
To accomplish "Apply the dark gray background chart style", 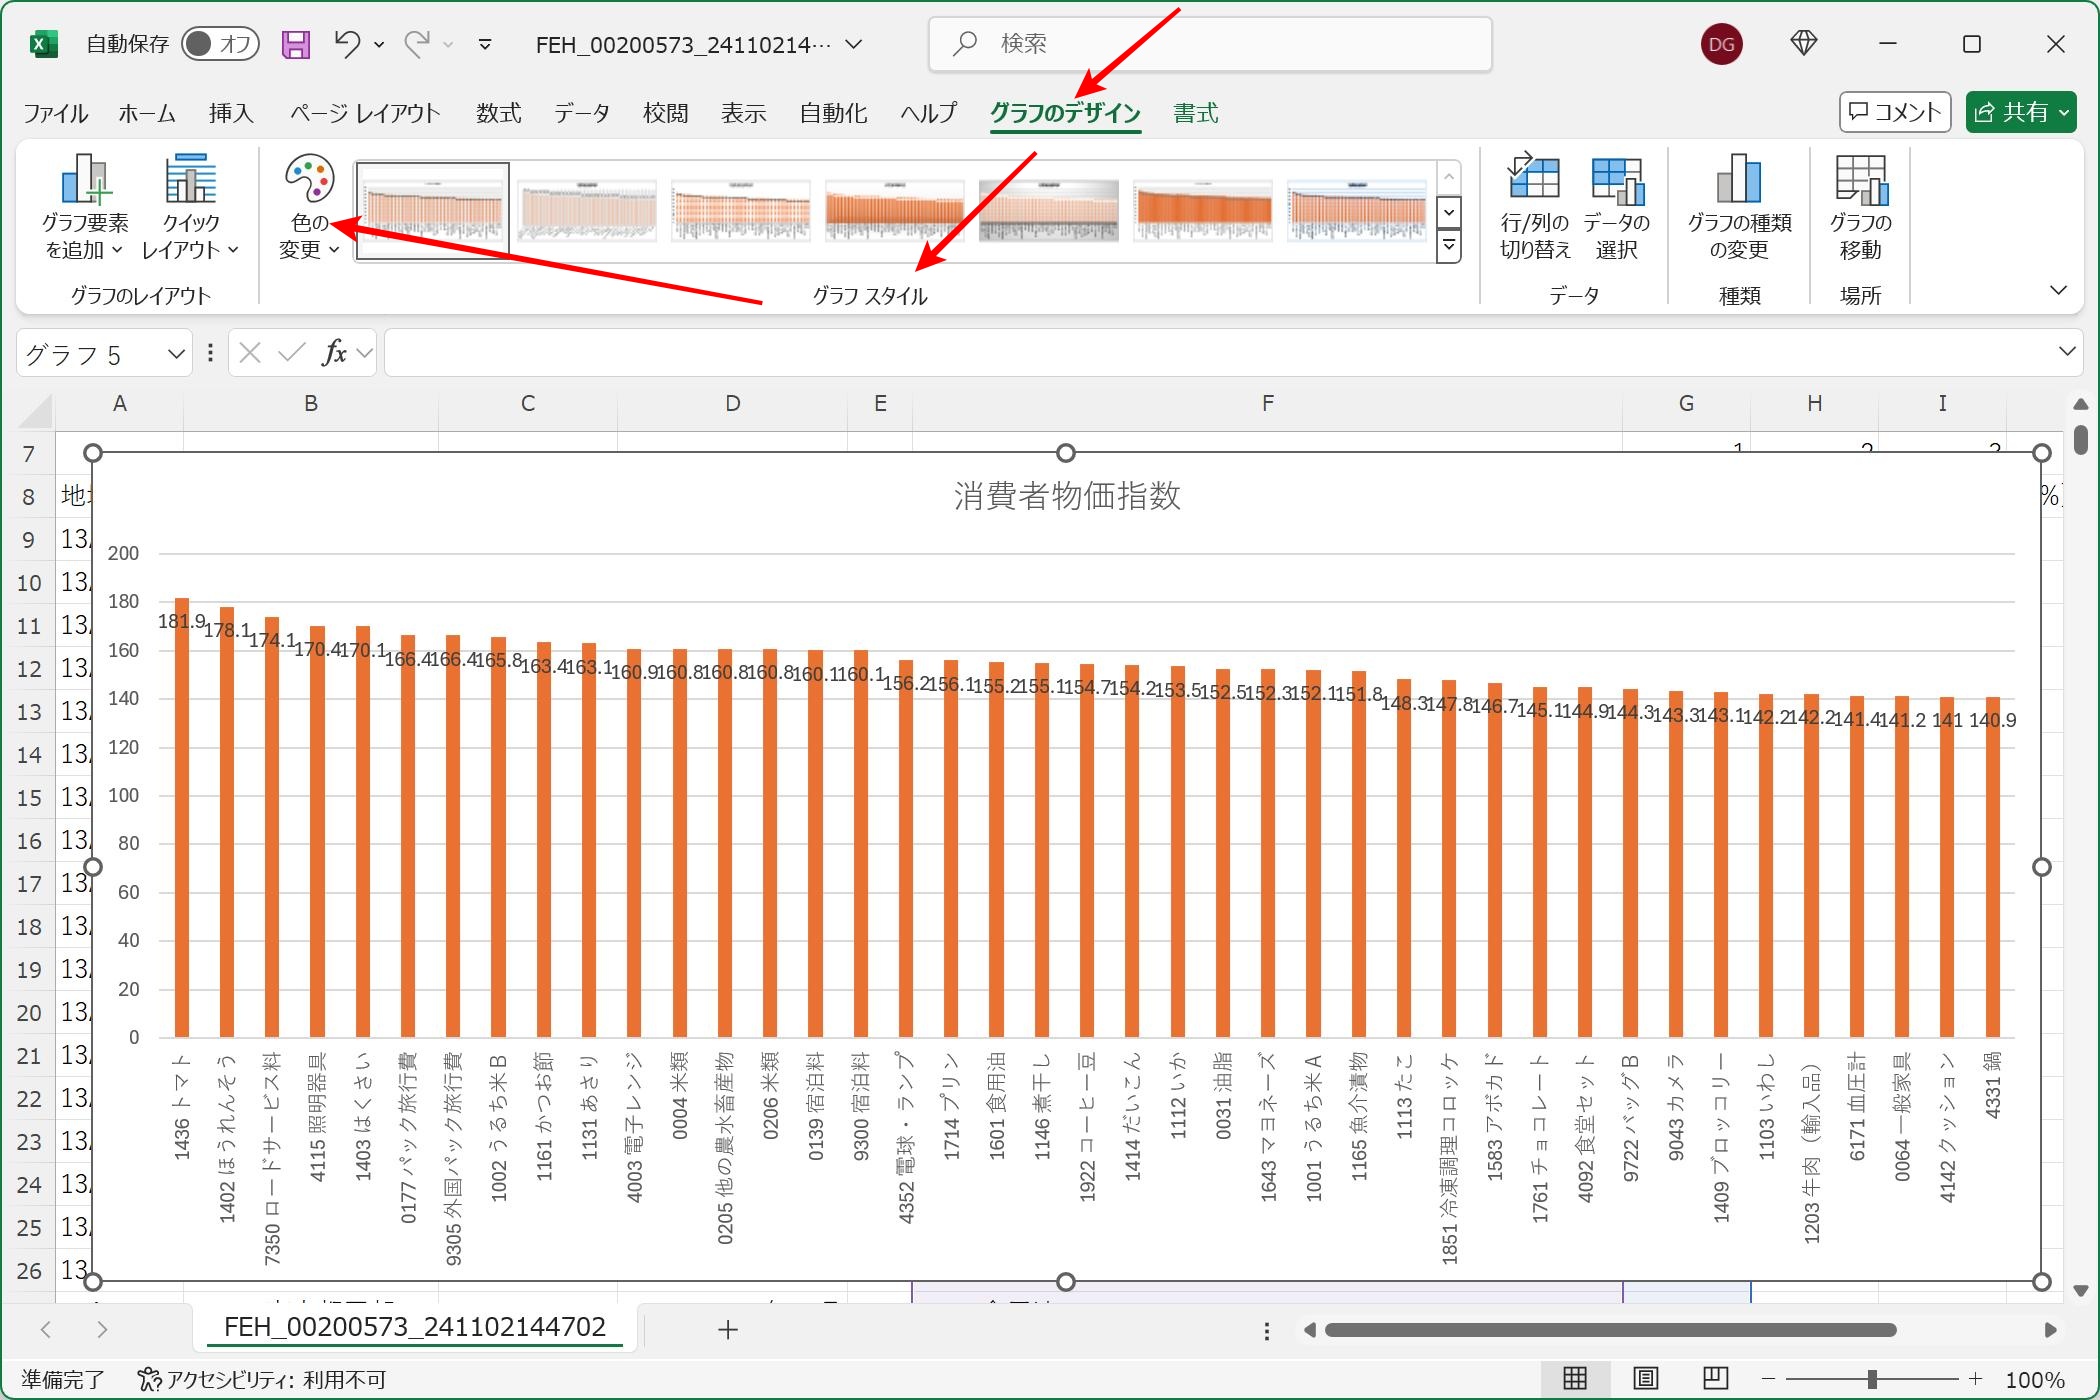I will 1049,211.
